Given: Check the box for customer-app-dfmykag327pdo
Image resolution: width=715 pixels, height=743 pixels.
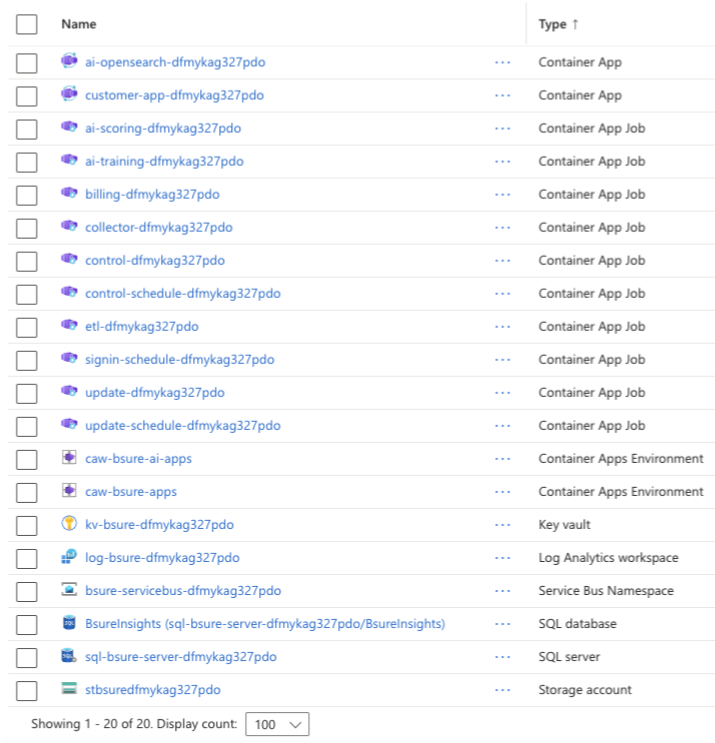Looking at the screenshot, I should 27,95.
